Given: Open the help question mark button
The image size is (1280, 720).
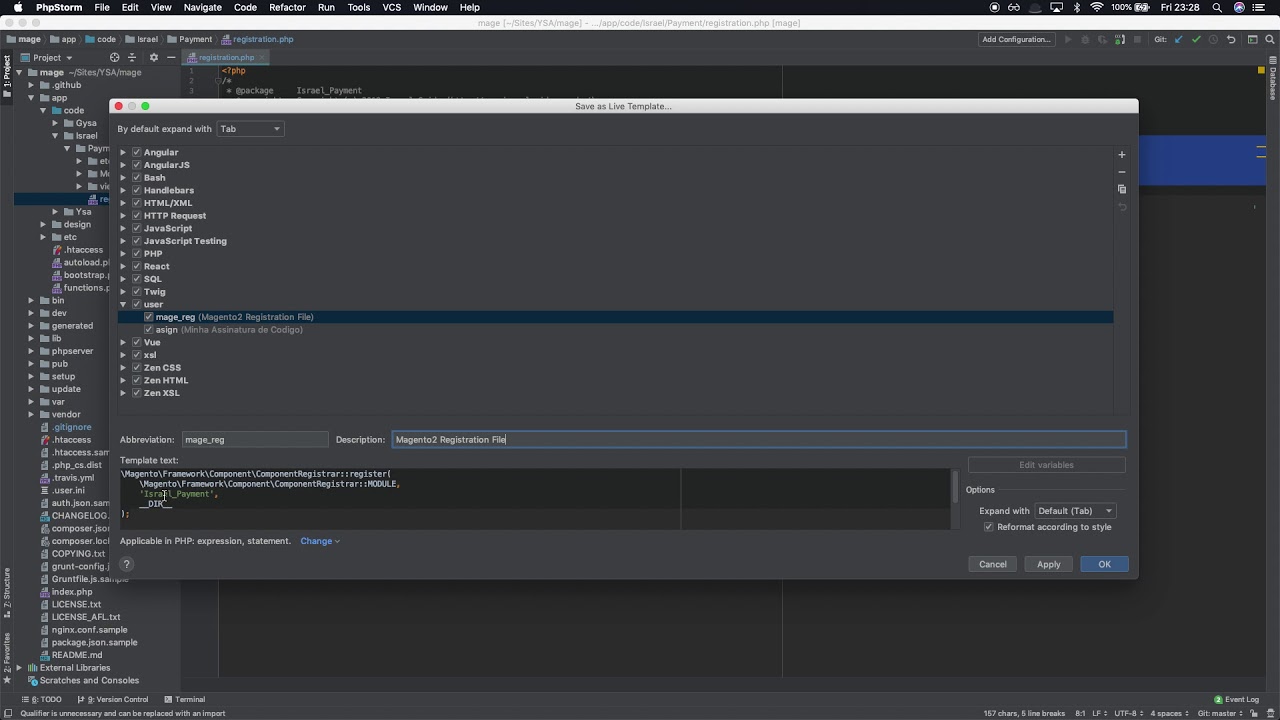Looking at the screenshot, I should point(126,564).
